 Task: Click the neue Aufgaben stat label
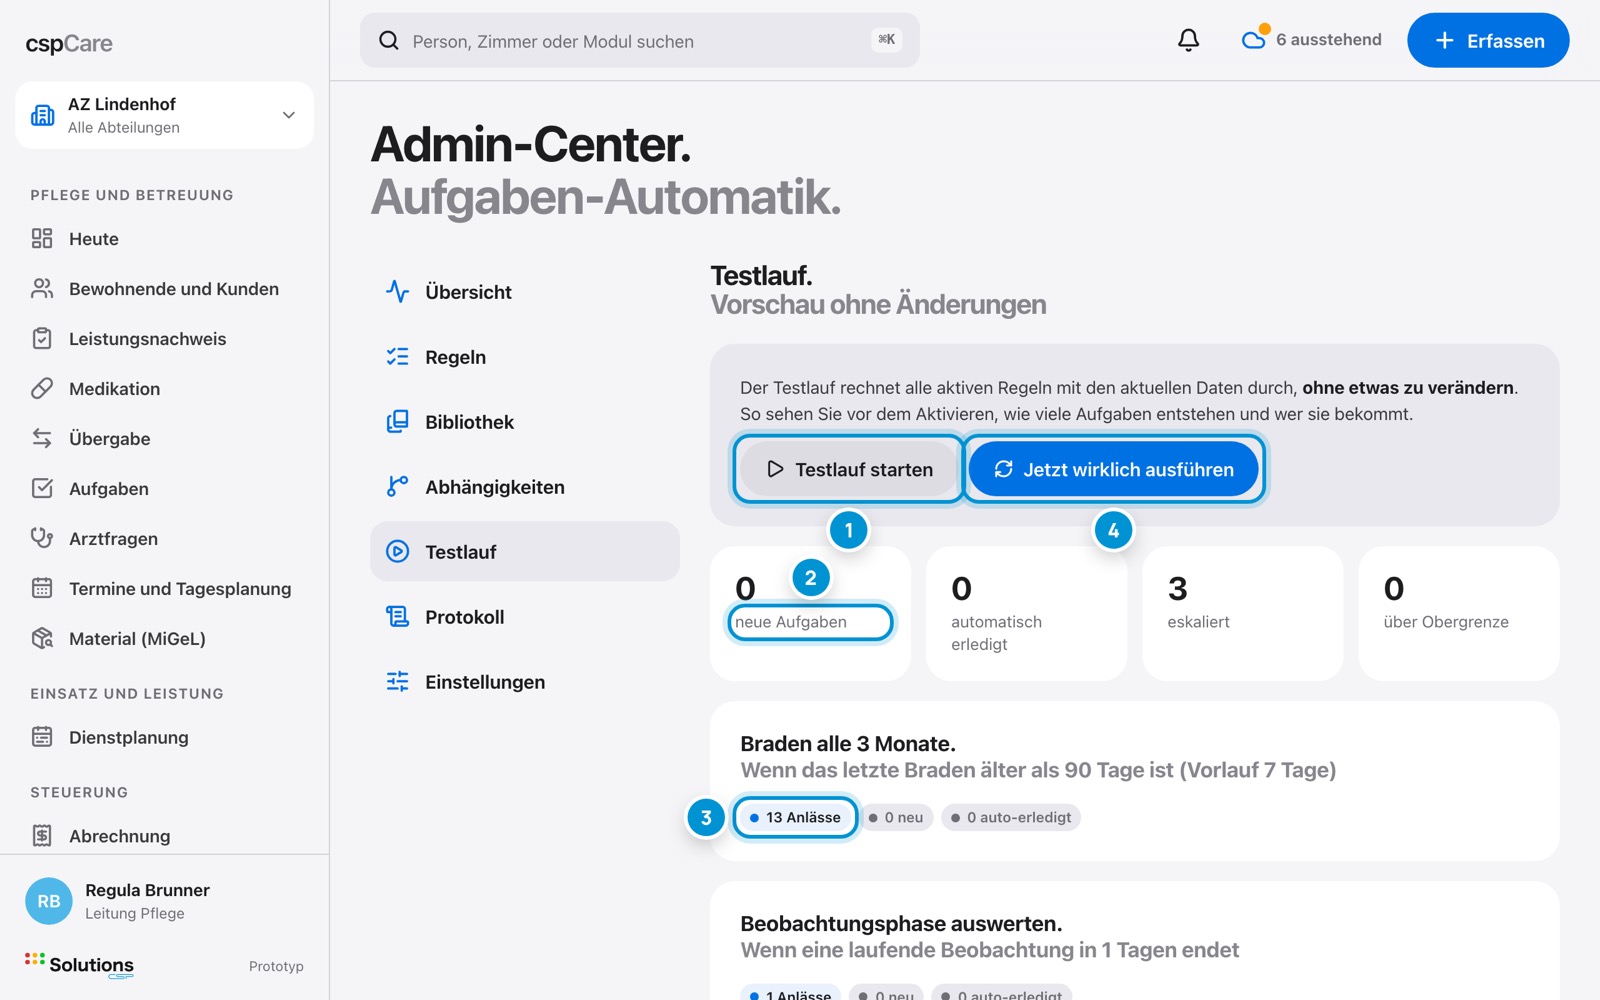coord(791,622)
